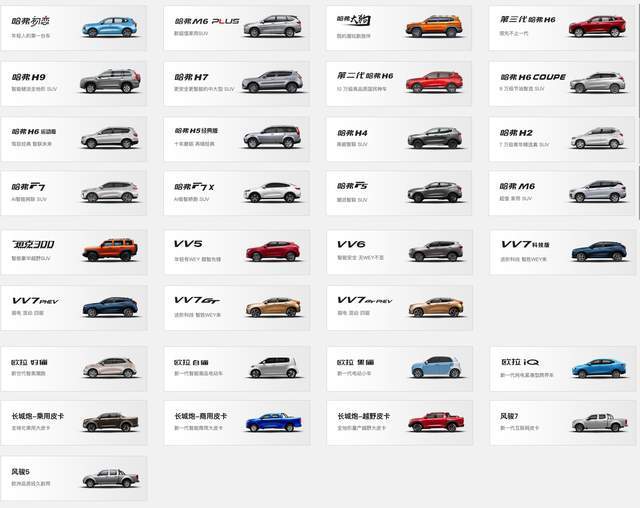Image resolution: width=640 pixels, height=508 pixels.
Task: Click the light blue 欧拉黑猫 car image
Action: click(x=436, y=367)
